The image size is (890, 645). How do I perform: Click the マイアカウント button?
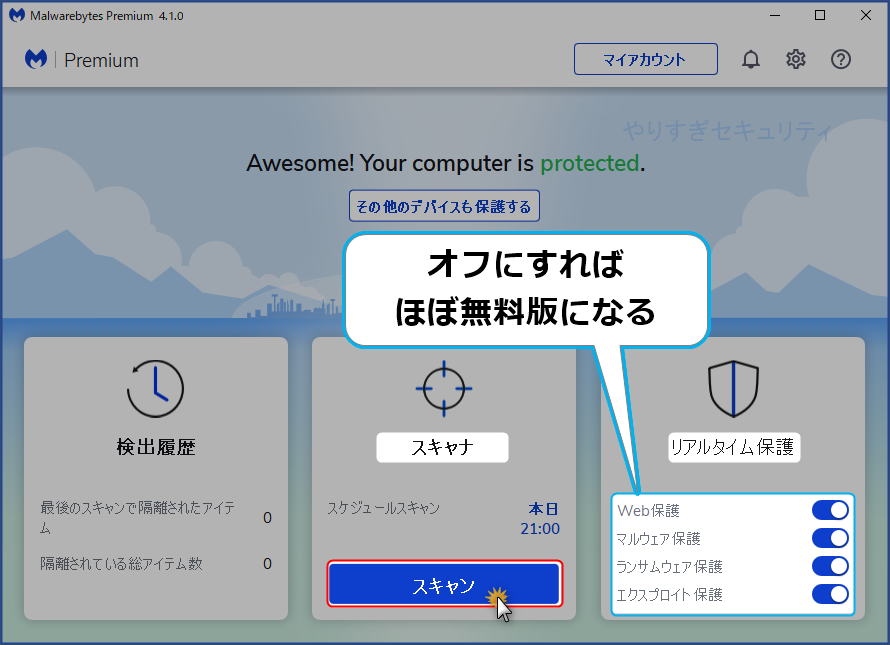(645, 59)
